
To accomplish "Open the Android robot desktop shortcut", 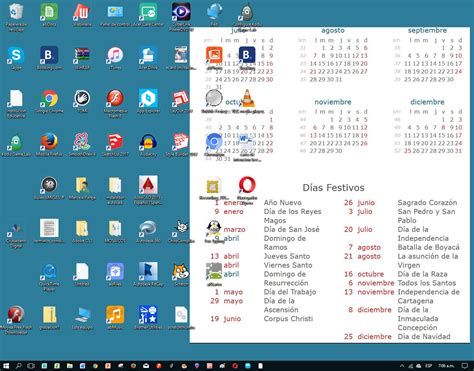I will 214,271.
